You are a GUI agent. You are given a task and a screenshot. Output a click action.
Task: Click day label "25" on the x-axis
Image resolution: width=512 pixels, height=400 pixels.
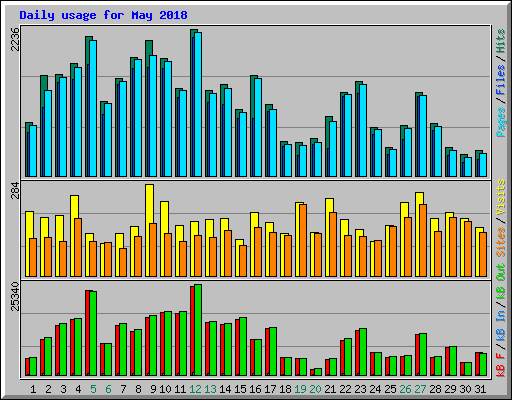pos(390,389)
